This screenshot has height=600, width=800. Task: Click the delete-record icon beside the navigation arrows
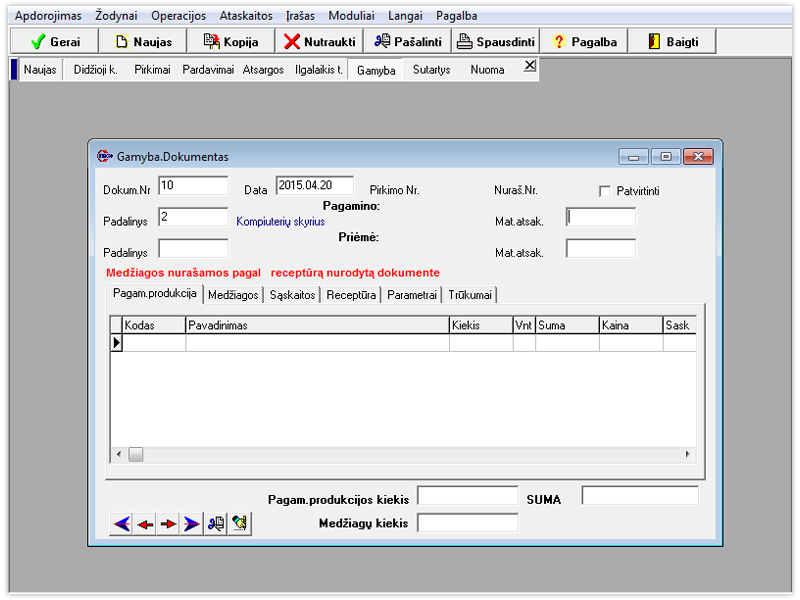216,524
